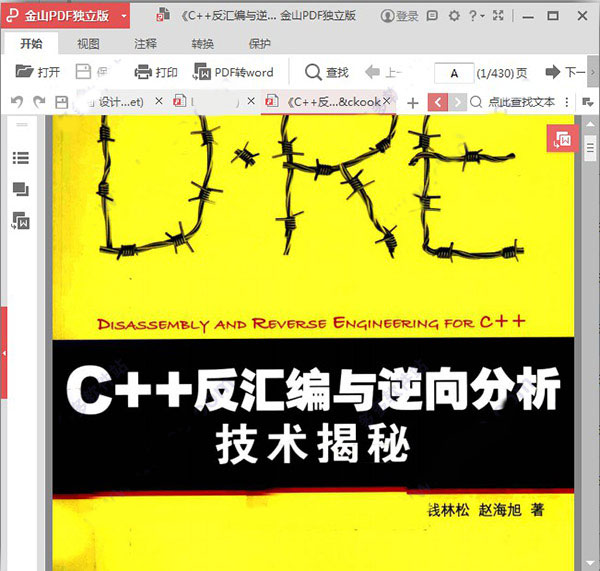Open the page thumbnails sidebar icon
Screen dimensions: 600x571
click(x=21, y=189)
